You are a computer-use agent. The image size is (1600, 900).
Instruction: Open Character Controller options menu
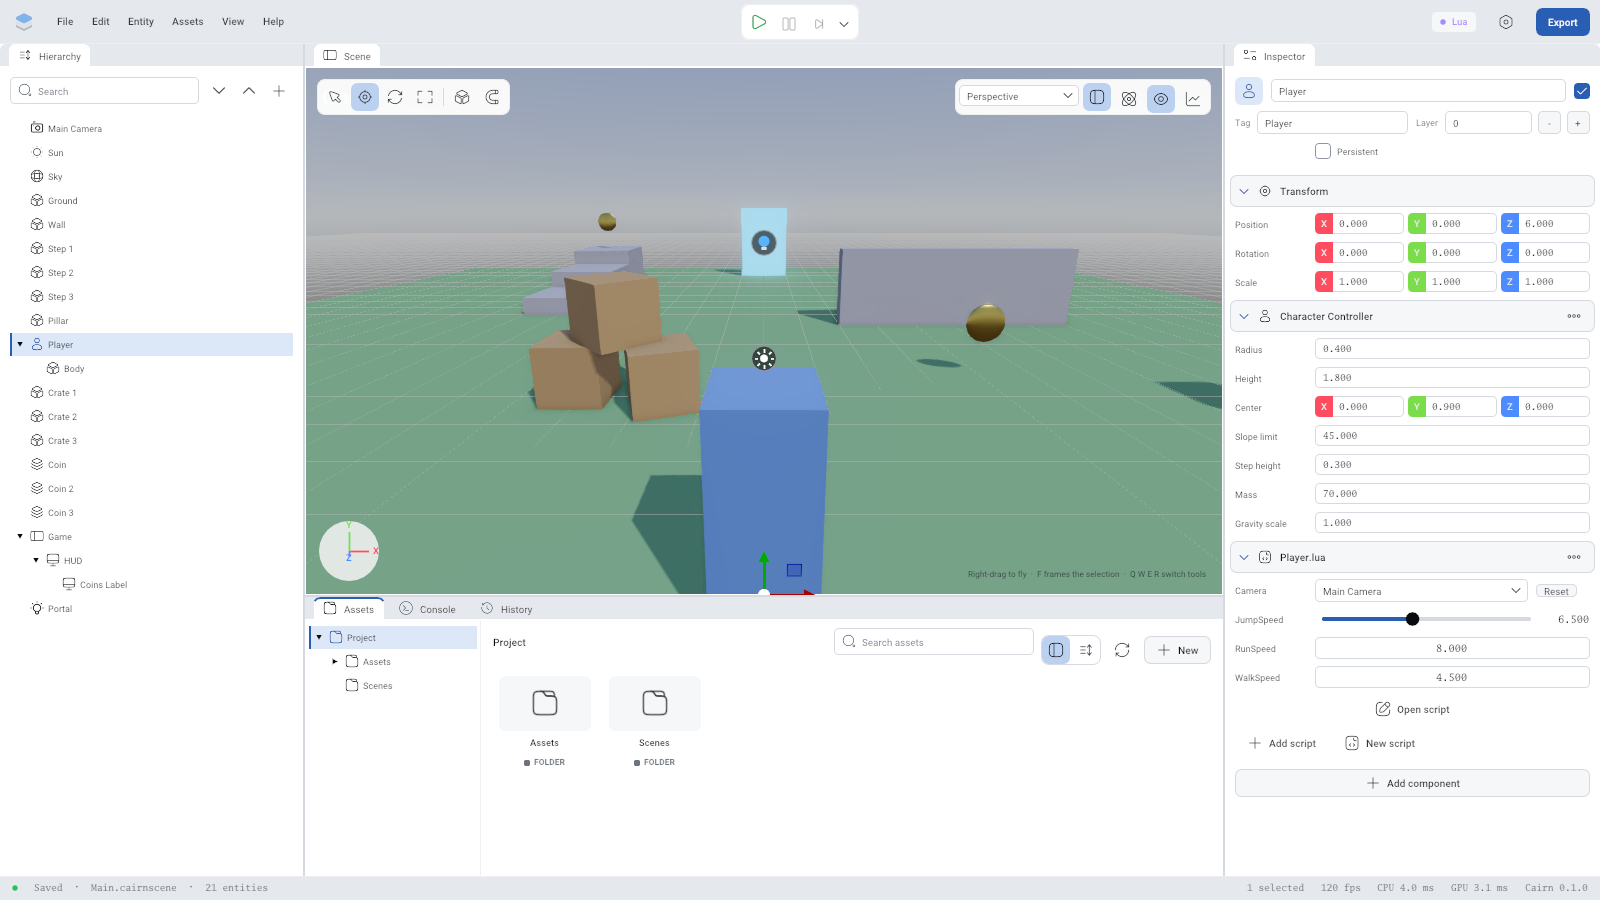pos(1574,316)
